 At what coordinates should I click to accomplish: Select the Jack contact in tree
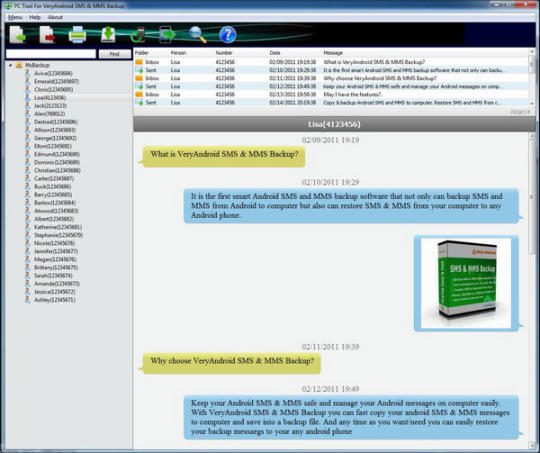point(50,106)
